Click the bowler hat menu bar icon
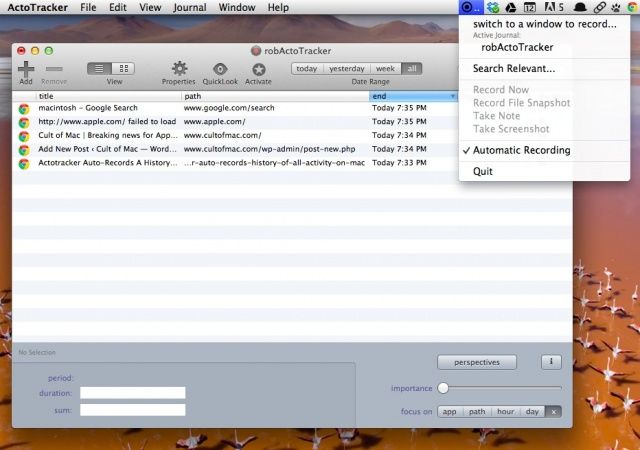Image resolution: width=640 pixels, height=450 pixels. pos(580,7)
